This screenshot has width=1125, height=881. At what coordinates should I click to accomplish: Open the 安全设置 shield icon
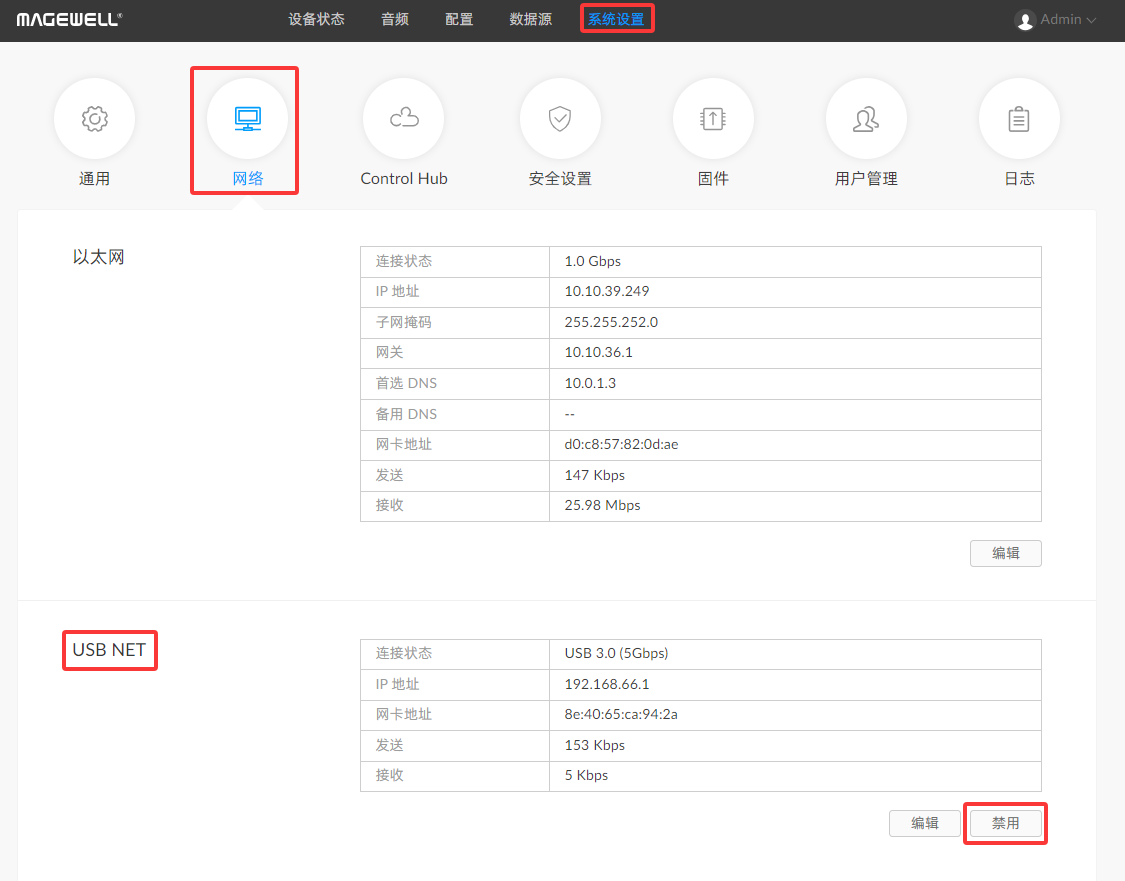click(x=560, y=119)
